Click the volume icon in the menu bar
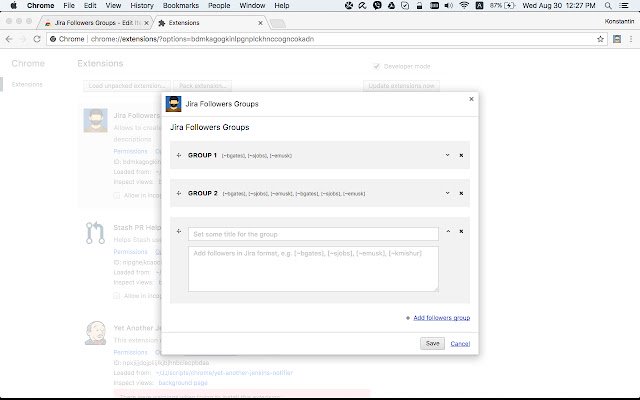This screenshot has height=400, width=640. pyautogui.click(x=449, y=5)
